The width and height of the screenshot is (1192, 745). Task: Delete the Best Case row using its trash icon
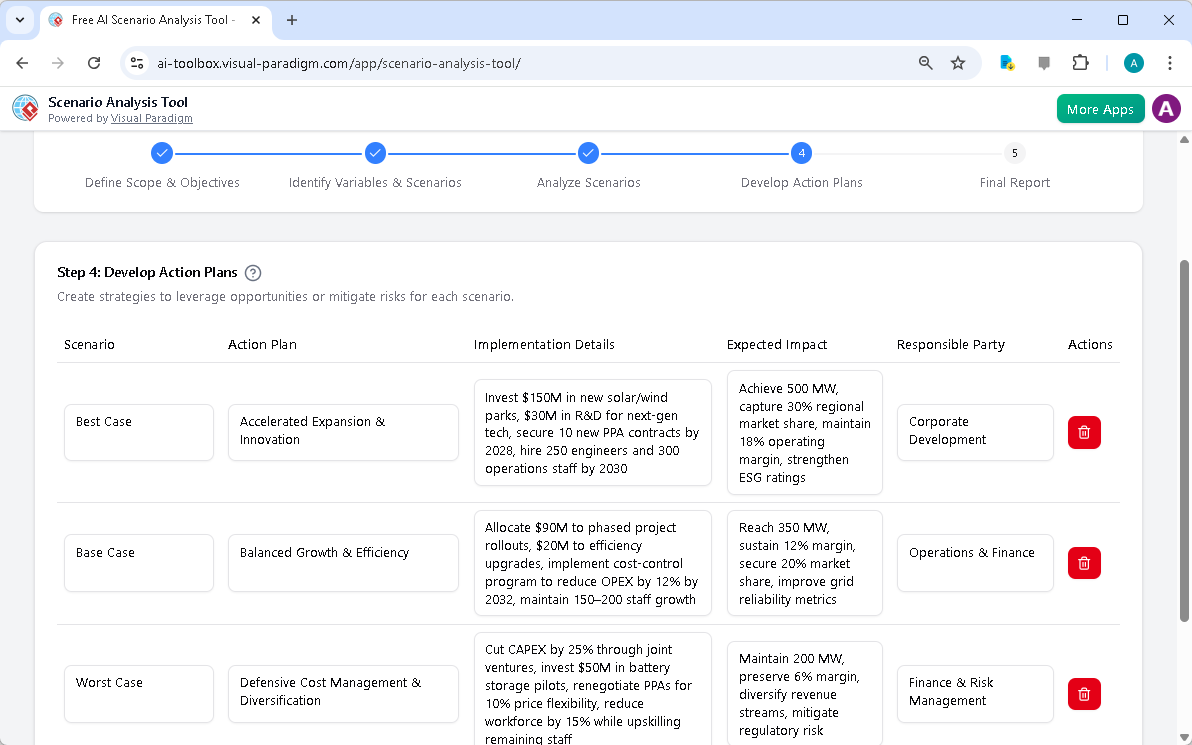coord(1083,432)
